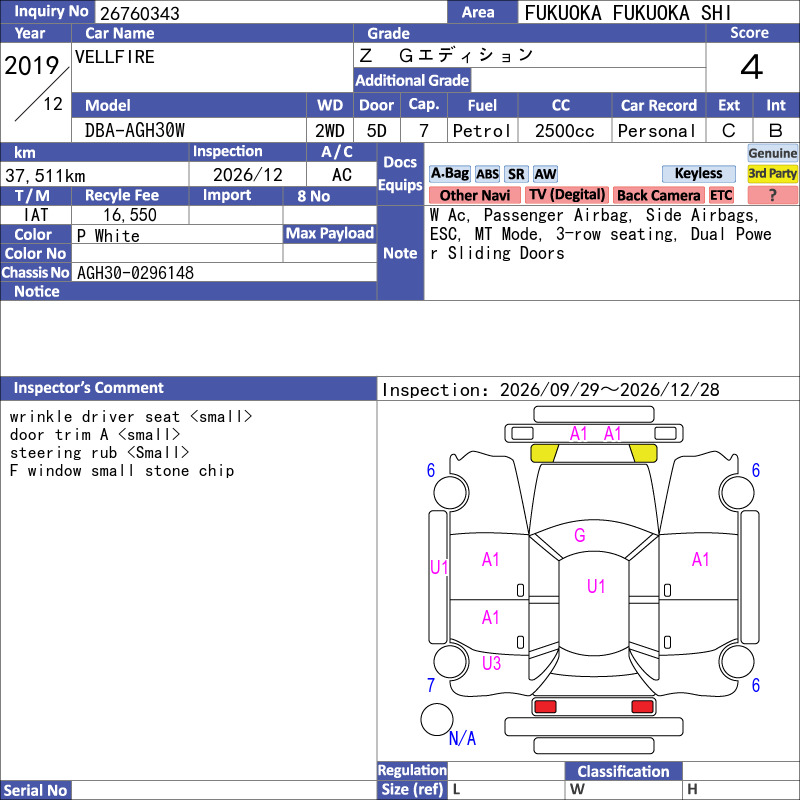The width and height of the screenshot is (800, 800).
Task: Click the U3 mark on rear panel
Action: coord(491,663)
